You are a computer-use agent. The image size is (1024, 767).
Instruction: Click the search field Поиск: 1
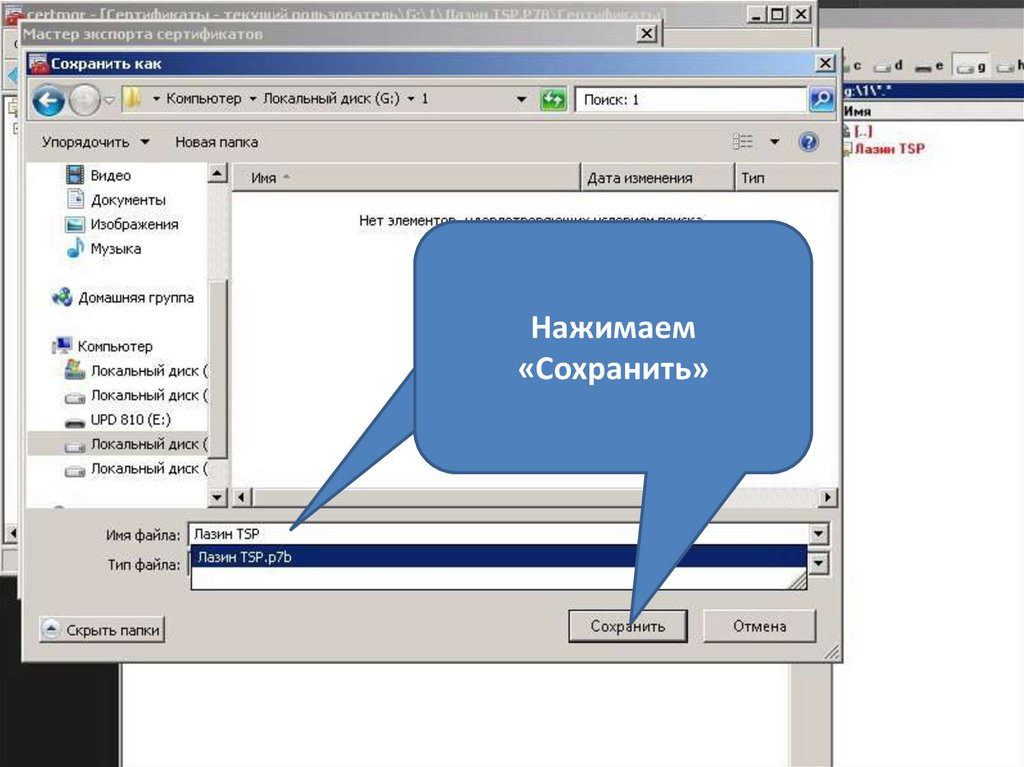click(690, 99)
